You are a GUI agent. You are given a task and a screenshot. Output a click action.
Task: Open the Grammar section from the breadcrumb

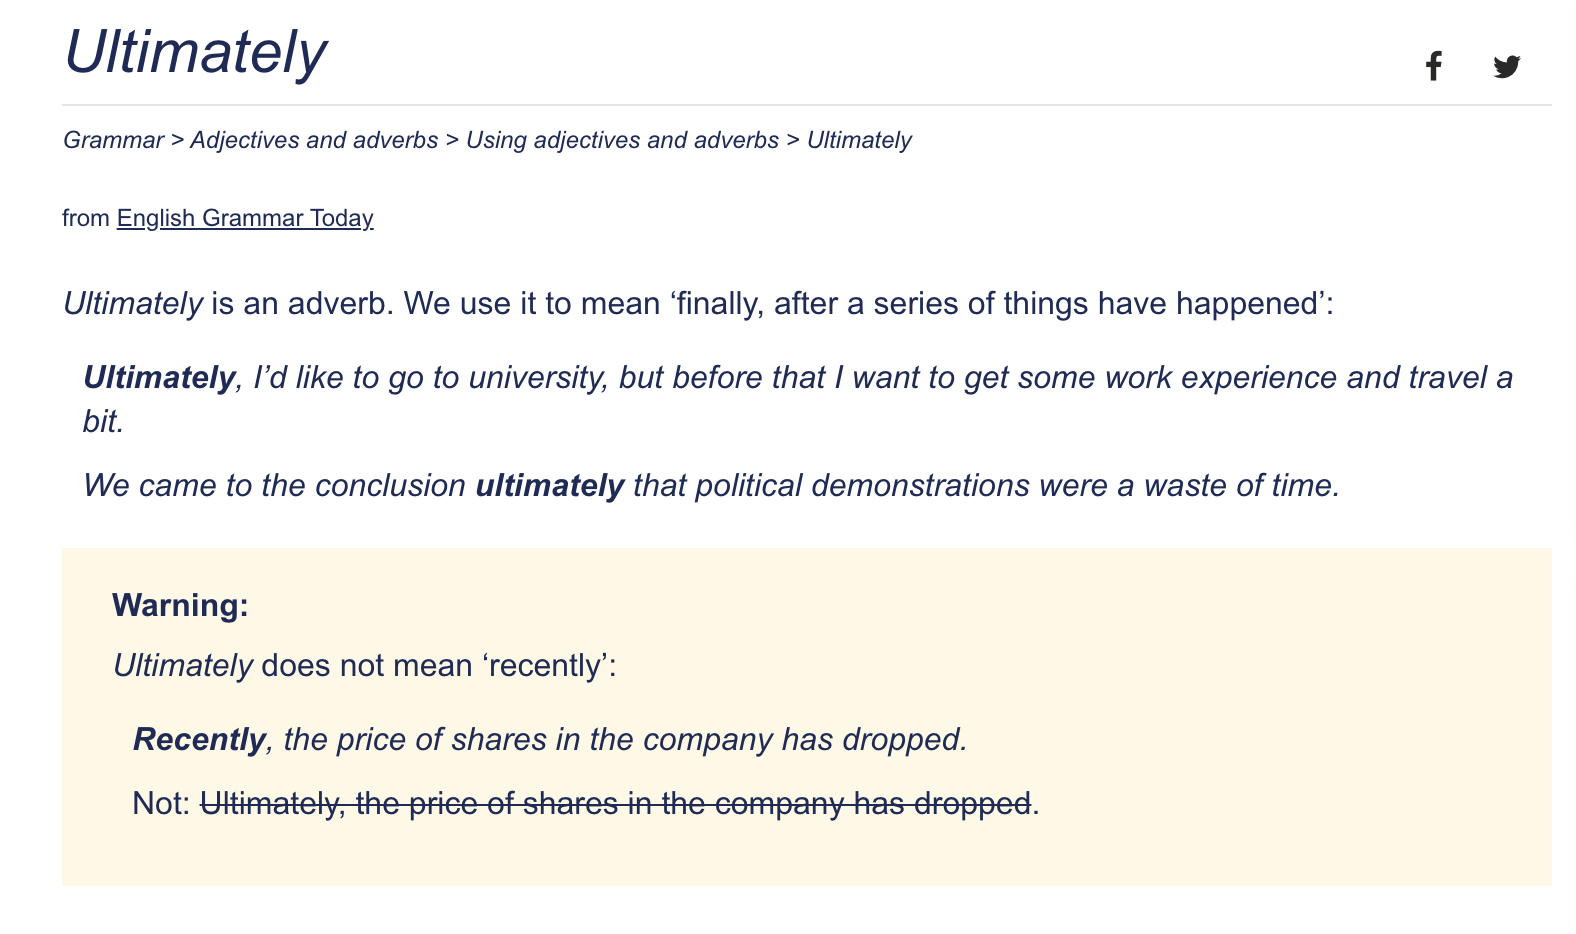(113, 140)
